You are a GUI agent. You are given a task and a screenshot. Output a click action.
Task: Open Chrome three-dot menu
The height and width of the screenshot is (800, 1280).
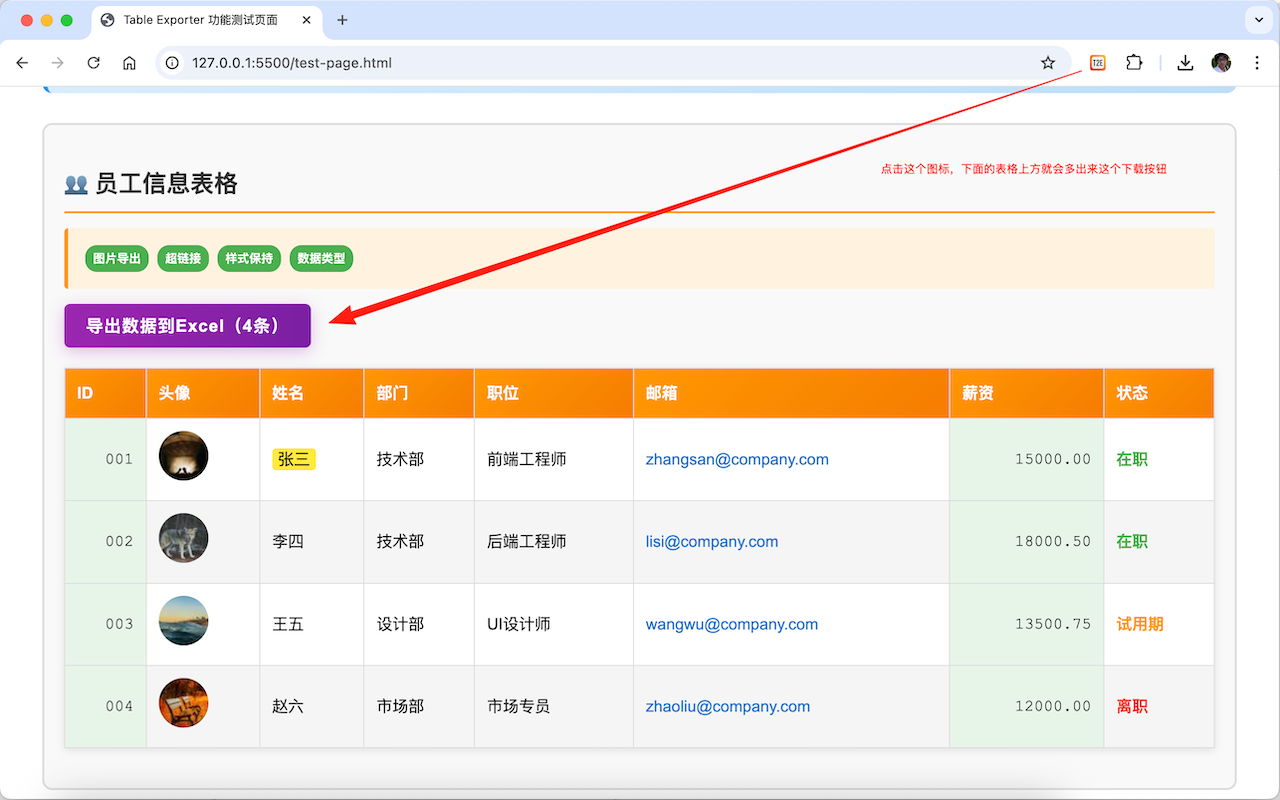click(x=1257, y=63)
